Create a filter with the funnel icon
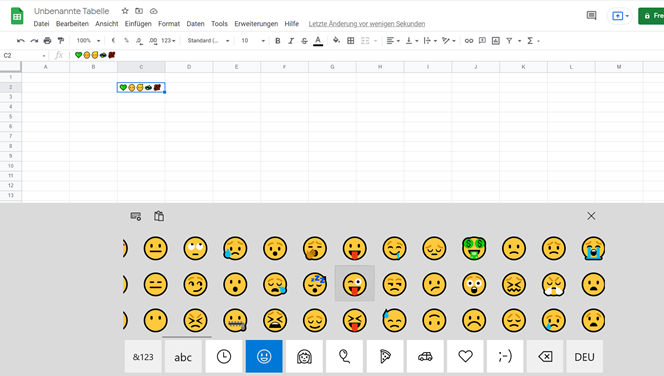The height and width of the screenshot is (376, 664). pos(509,41)
